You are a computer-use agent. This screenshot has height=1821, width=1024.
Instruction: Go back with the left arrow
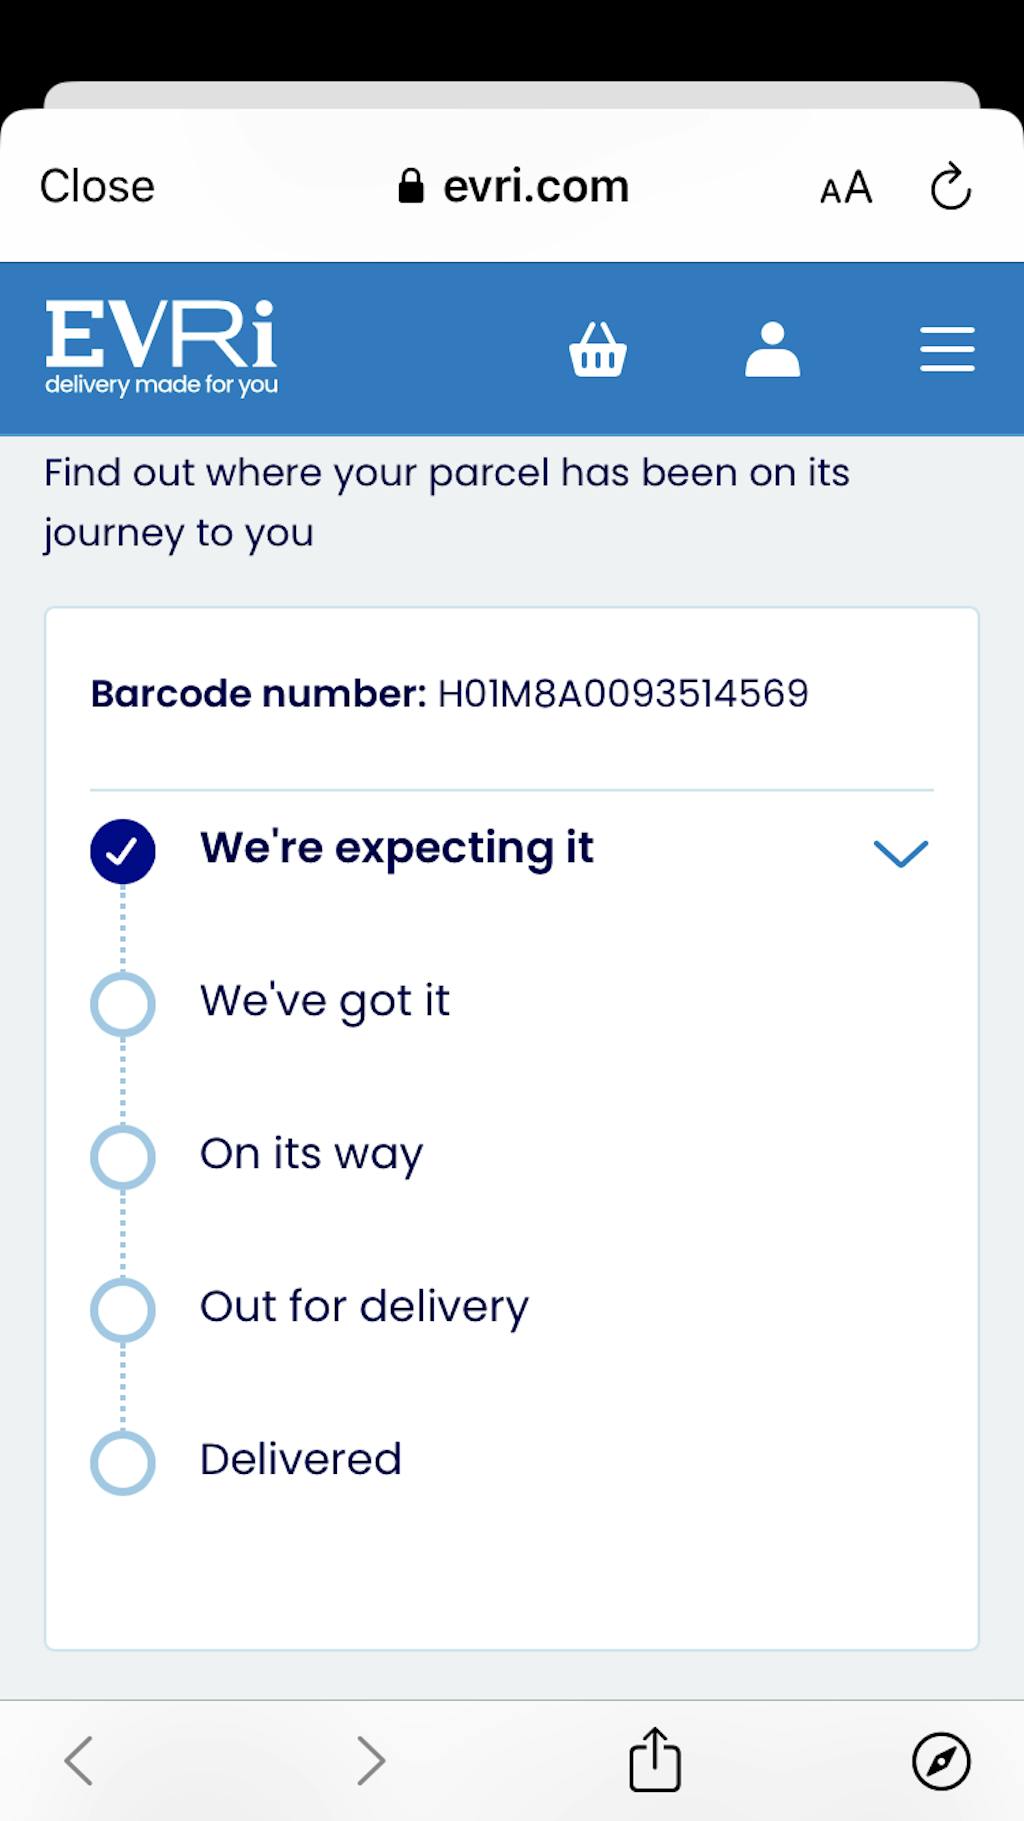[x=79, y=1760]
